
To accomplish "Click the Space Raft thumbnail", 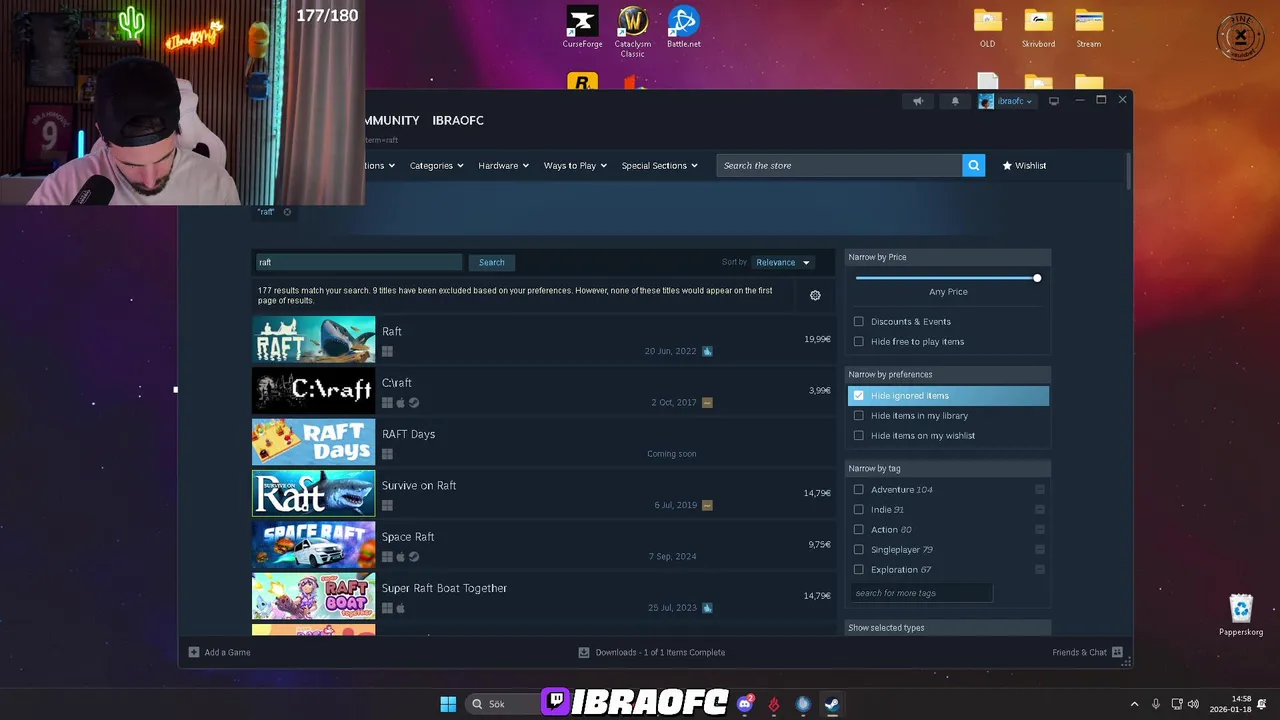I will 313,544.
